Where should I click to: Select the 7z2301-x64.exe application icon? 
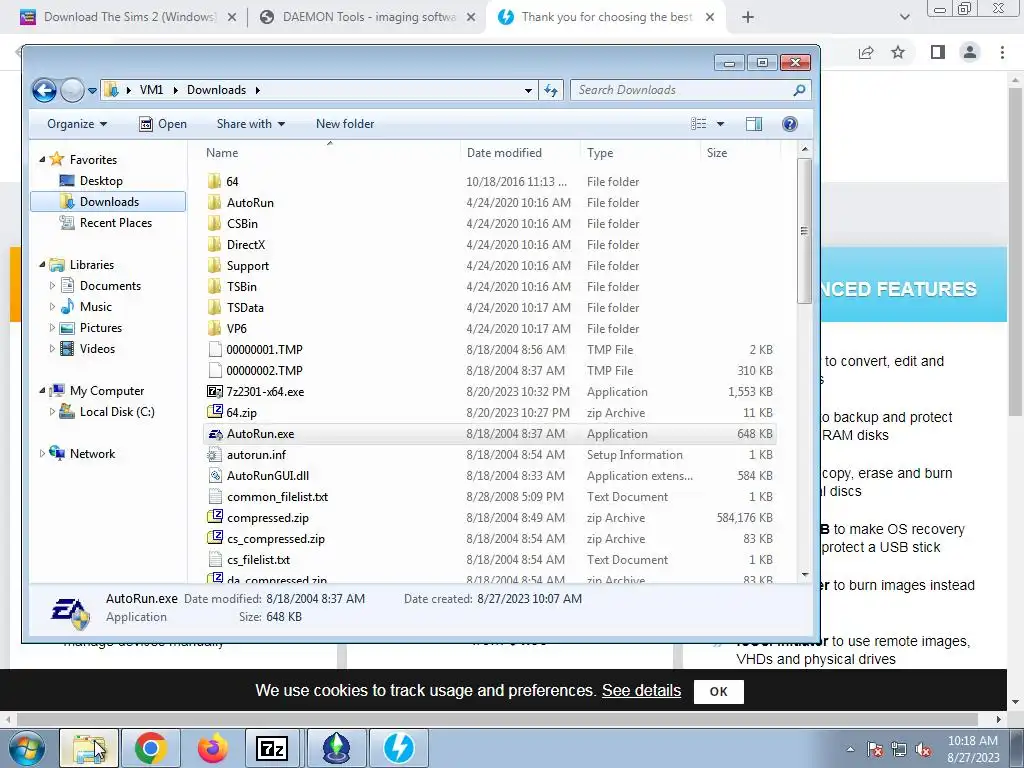pos(215,391)
